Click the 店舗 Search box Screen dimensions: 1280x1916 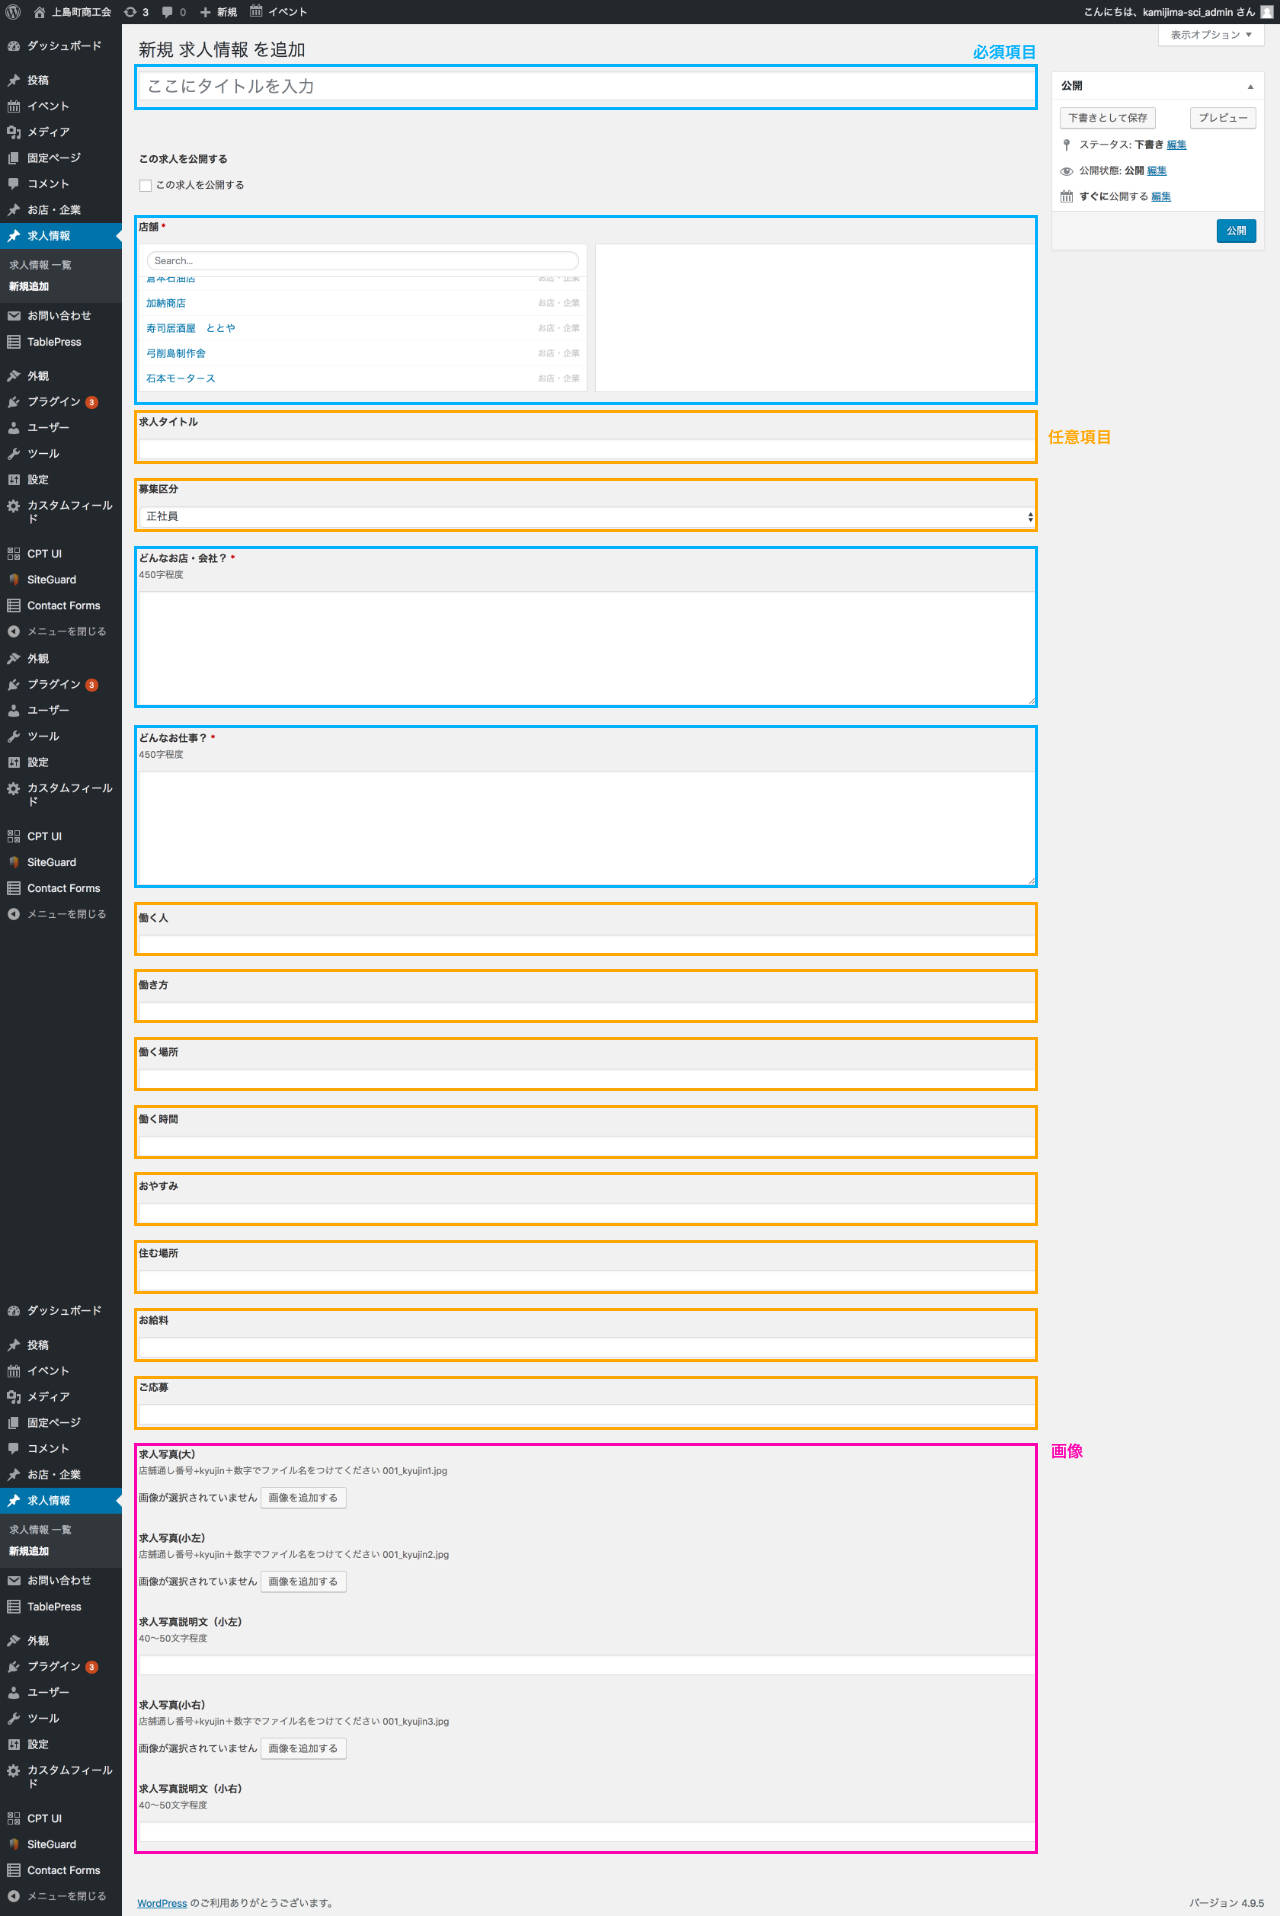362,261
